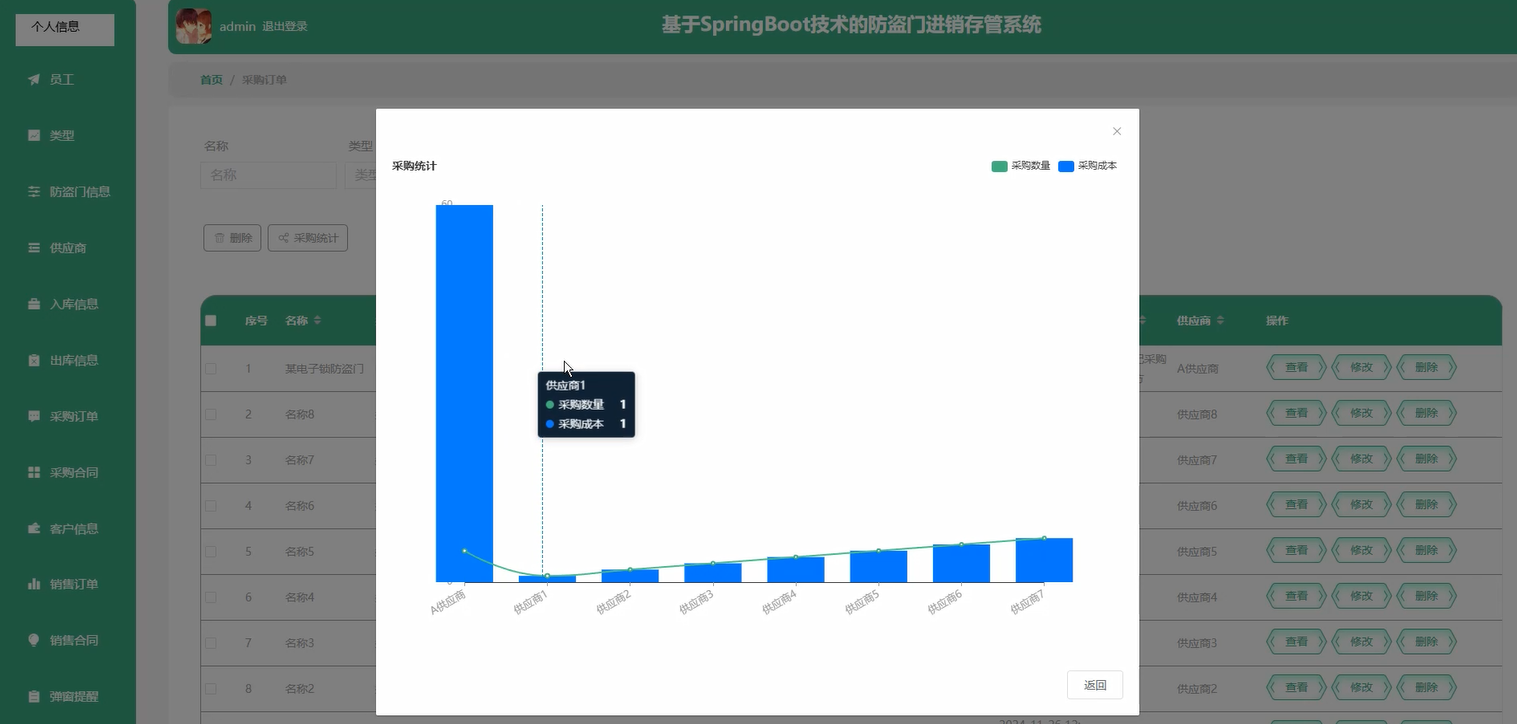Click 删除 for A供应商 row
1517x724 pixels.
coord(1426,367)
